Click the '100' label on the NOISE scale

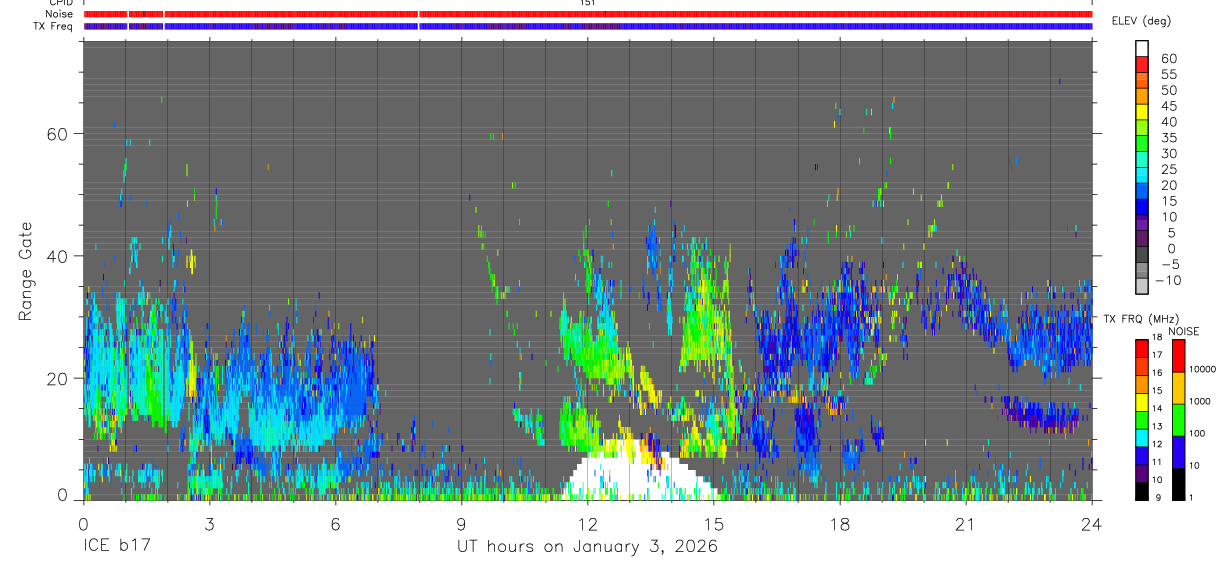(1198, 435)
